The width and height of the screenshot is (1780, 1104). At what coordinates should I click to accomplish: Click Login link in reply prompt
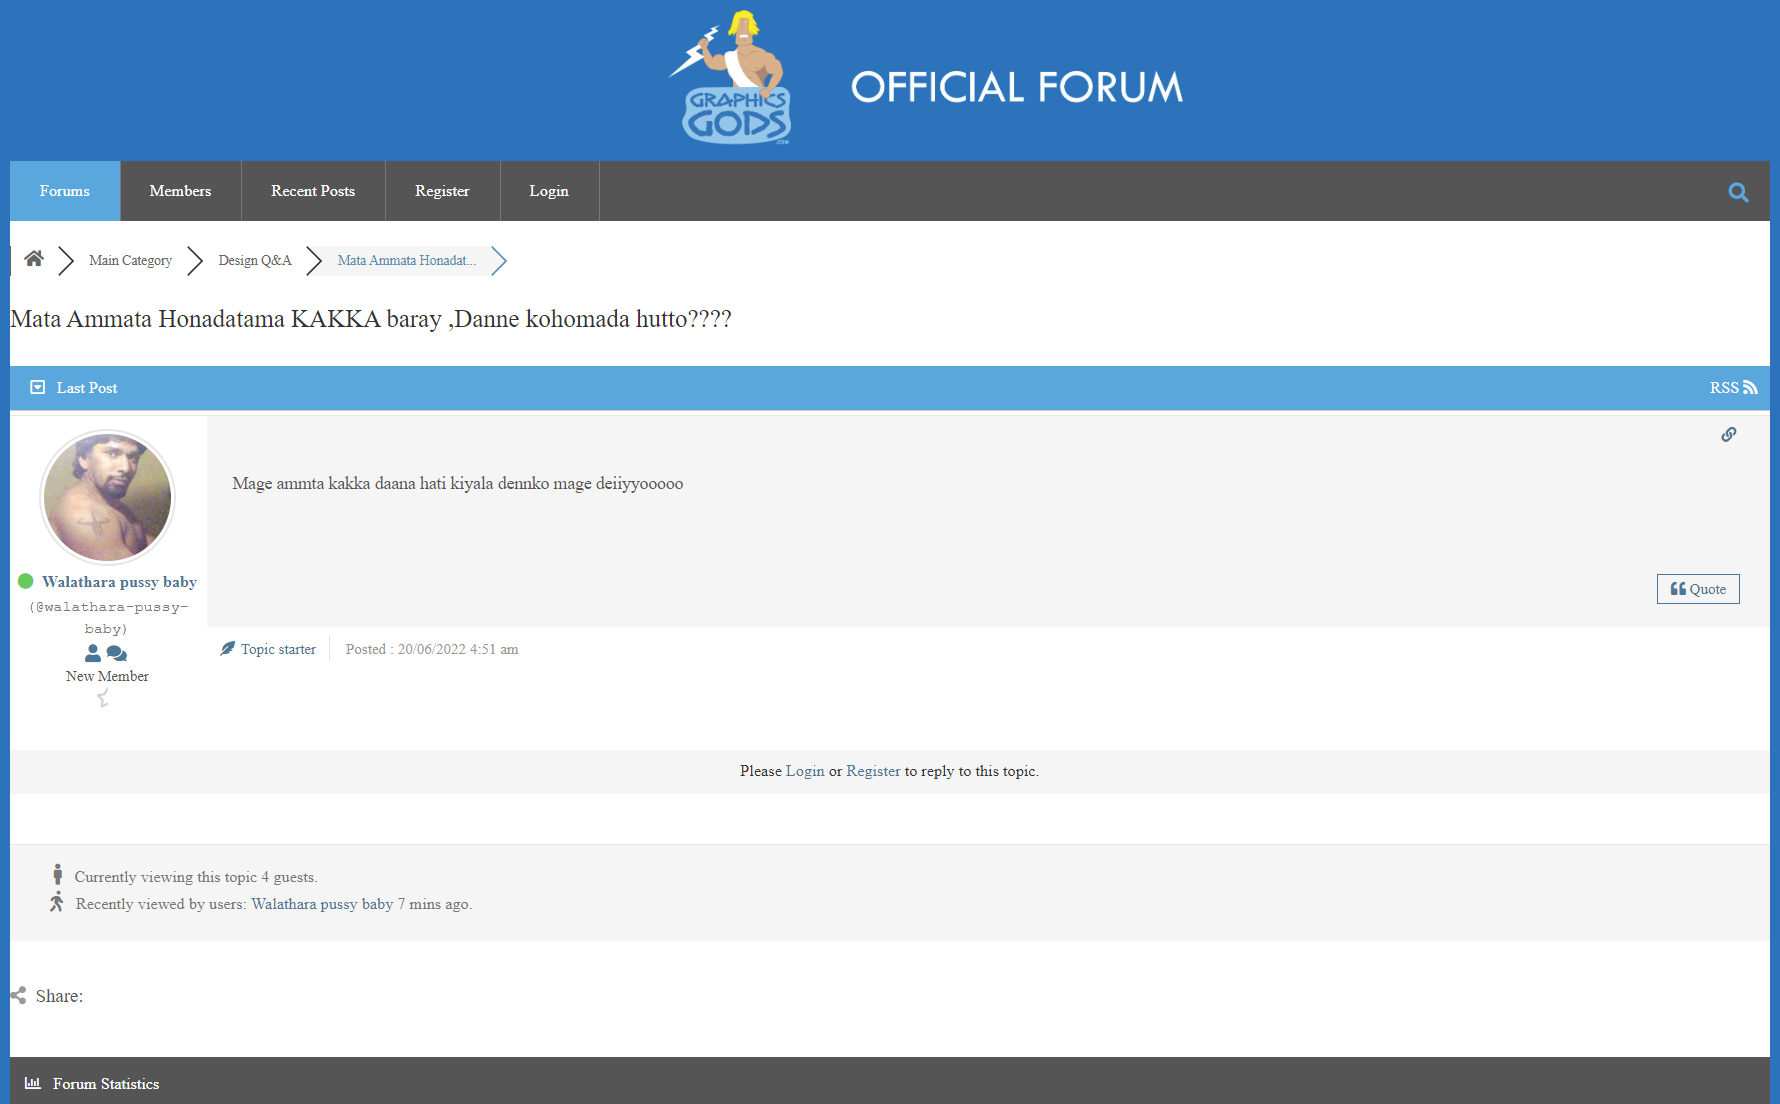(x=805, y=771)
